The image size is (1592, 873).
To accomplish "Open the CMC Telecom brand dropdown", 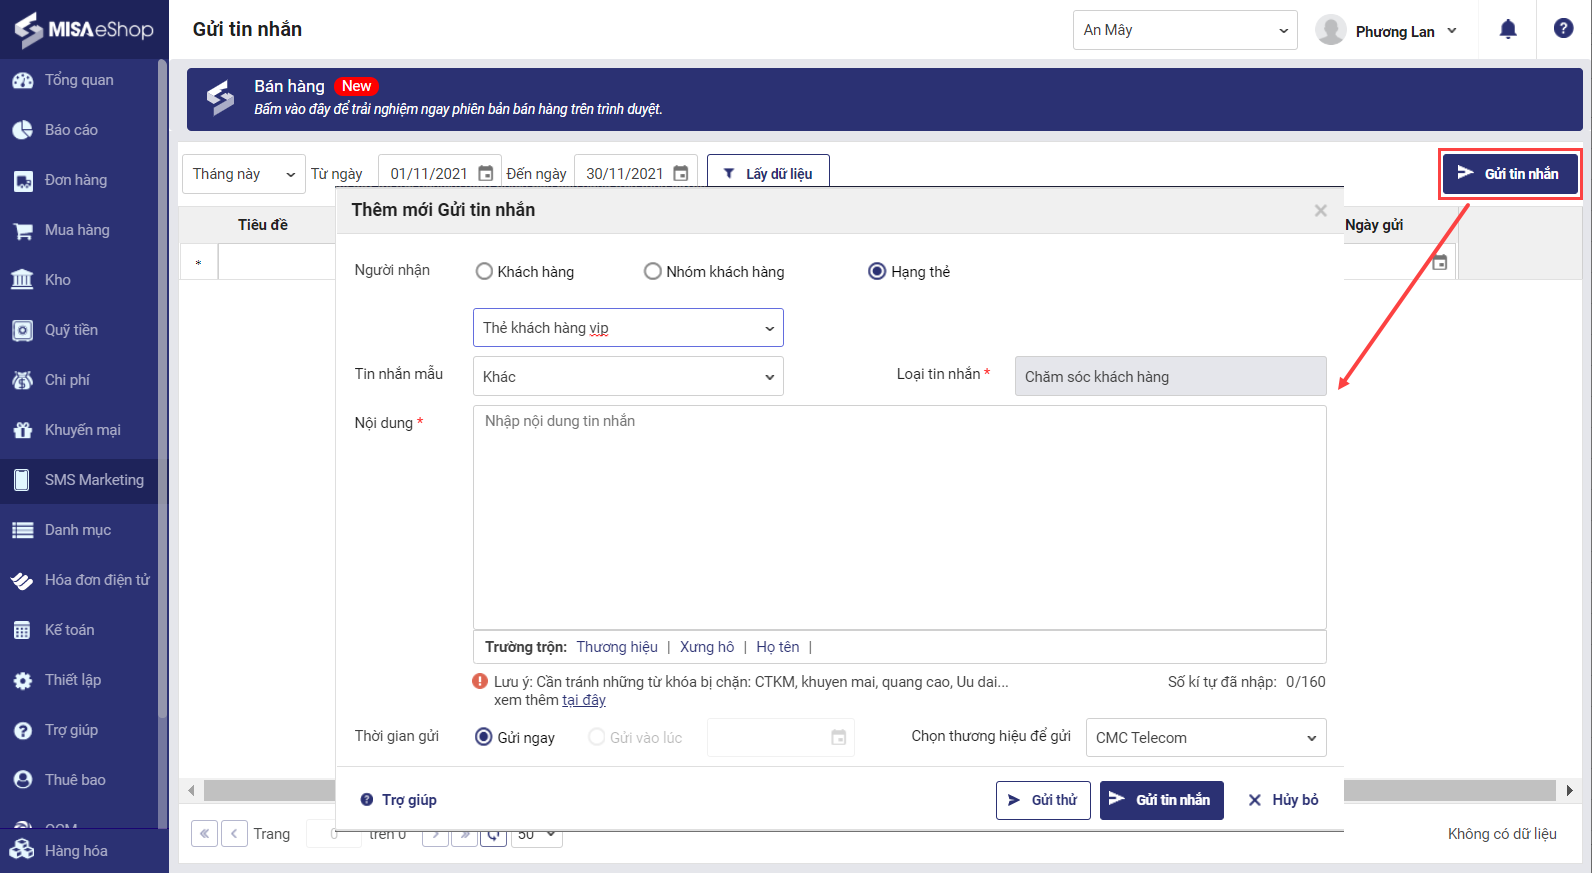I will pos(1206,738).
